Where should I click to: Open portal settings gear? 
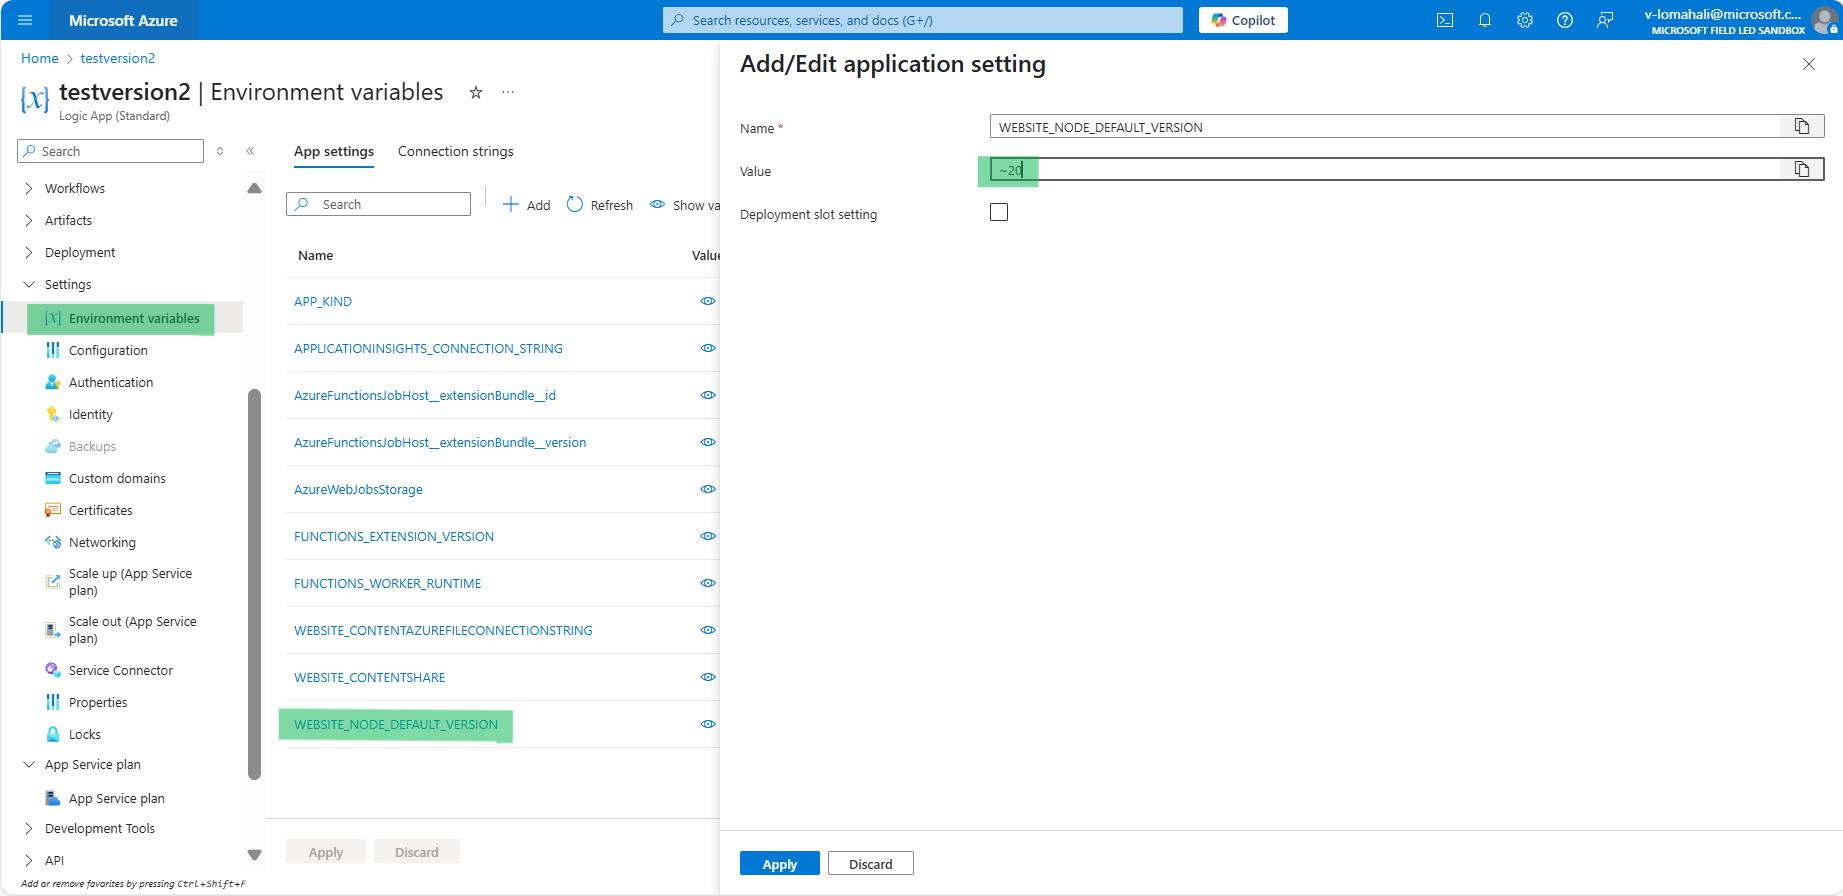pyautogui.click(x=1525, y=20)
